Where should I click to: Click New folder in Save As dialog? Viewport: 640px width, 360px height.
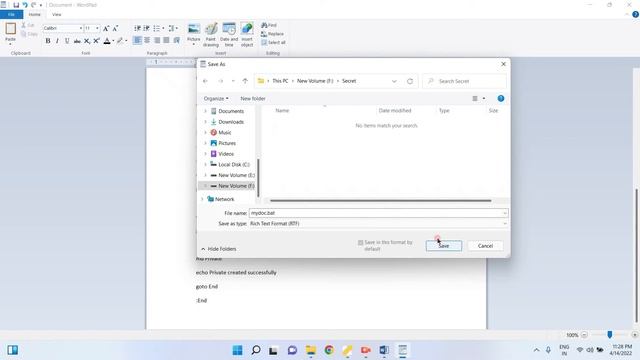click(x=253, y=98)
